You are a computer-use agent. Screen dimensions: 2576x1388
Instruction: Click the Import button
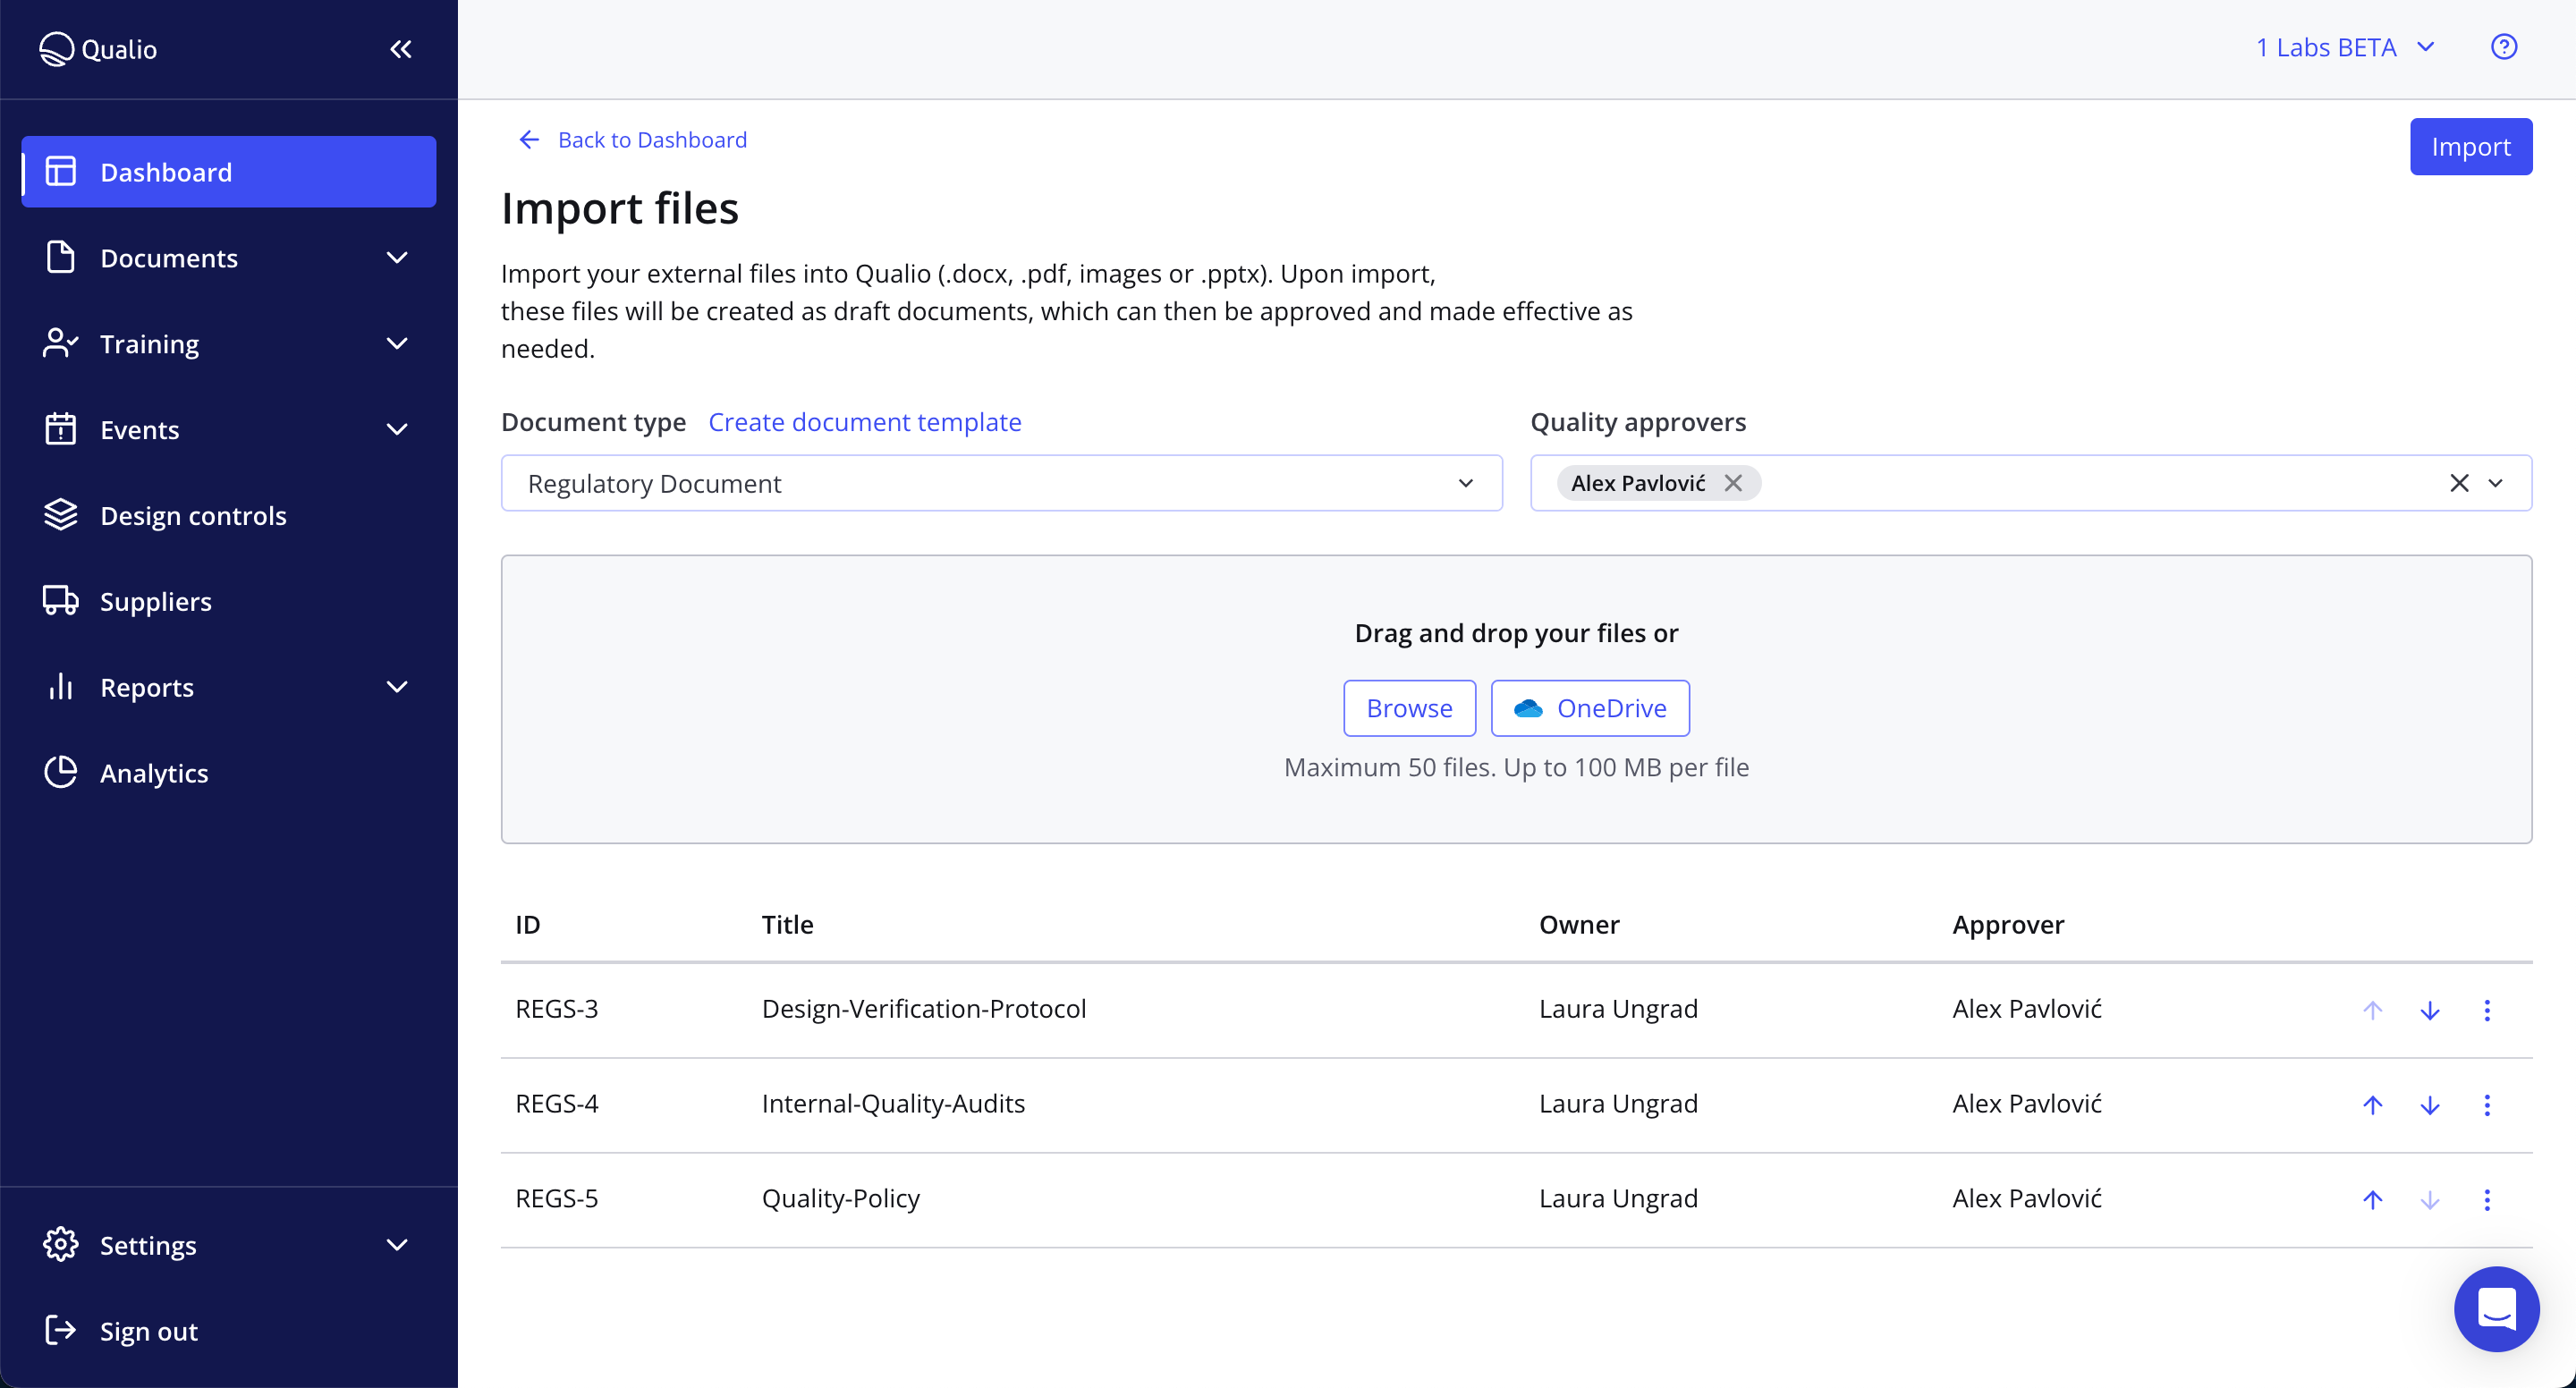pyautogui.click(x=2471, y=146)
